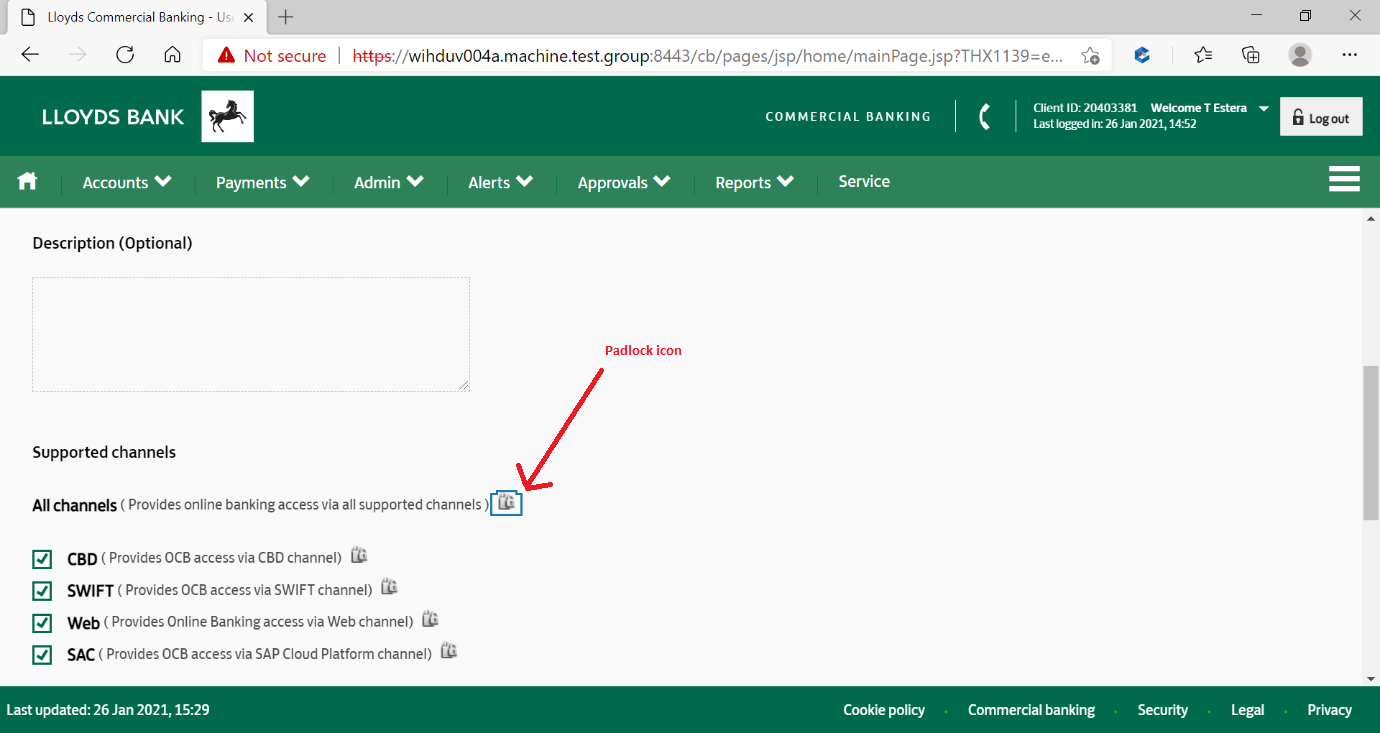Open the Collections icon in the browser toolbar
Image resolution: width=1380 pixels, height=733 pixels.
tap(1251, 55)
